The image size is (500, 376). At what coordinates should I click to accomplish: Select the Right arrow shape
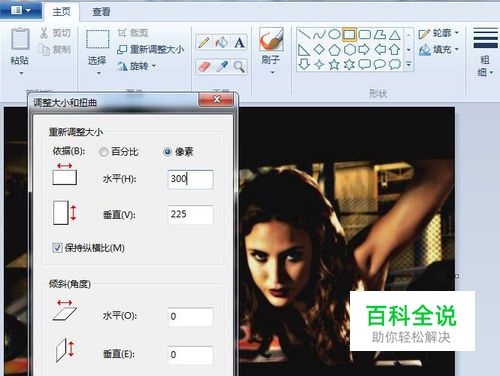(x=364, y=49)
